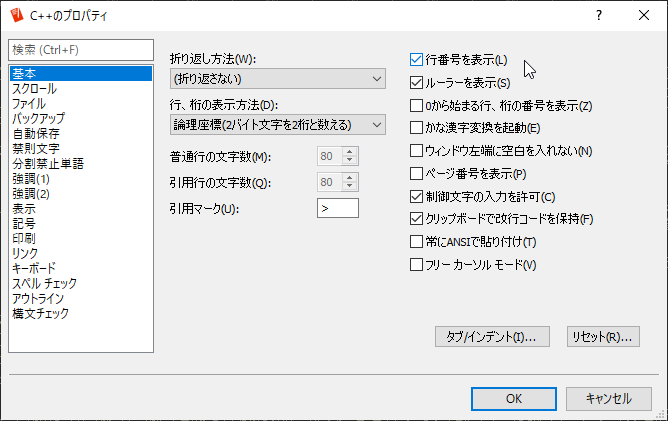Click the 普通行の文字数(M) value field
668x421 pixels.
(329, 156)
